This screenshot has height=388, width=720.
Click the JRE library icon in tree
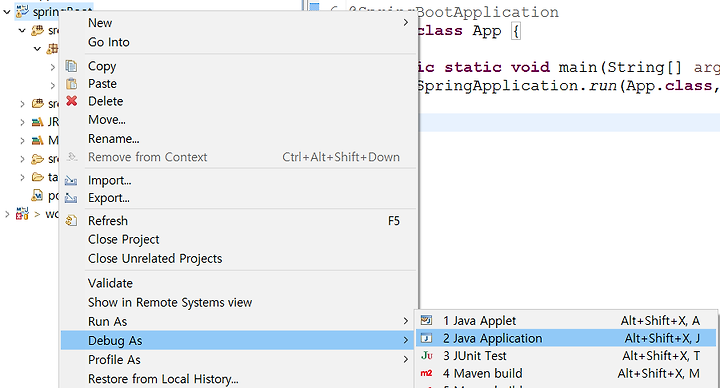click(x=38, y=122)
